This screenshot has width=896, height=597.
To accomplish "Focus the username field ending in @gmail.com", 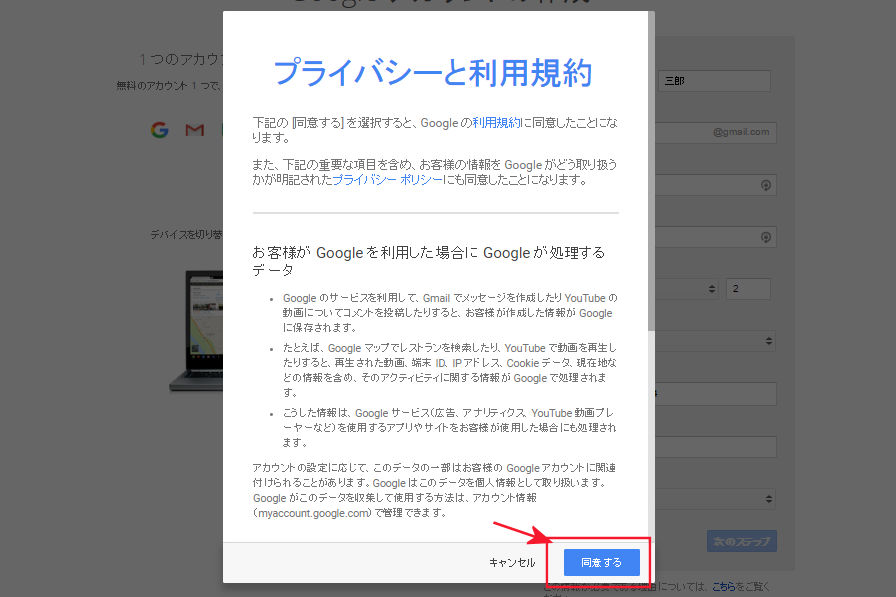I will (x=715, y=133).
